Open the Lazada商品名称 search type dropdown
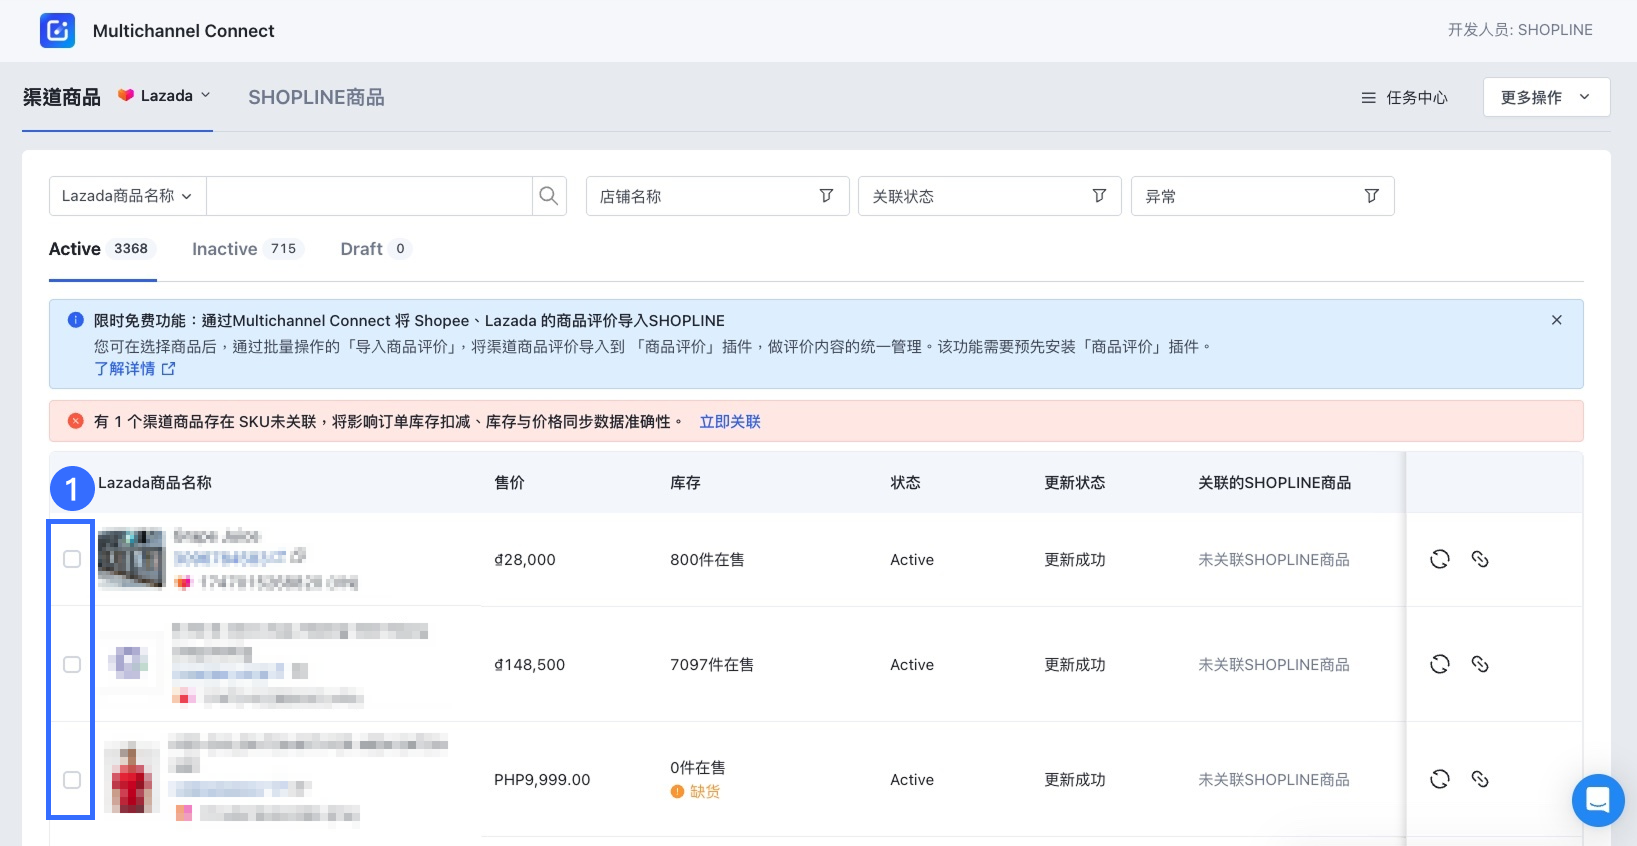This screenshot has height=846, width=1637. coord(127,196)
